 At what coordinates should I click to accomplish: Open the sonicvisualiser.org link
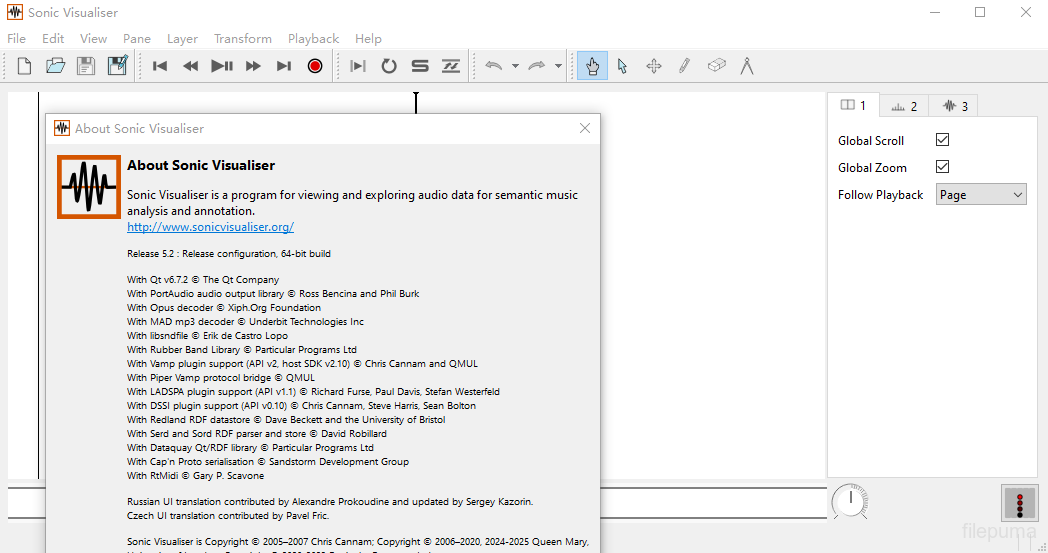[210, 227]
